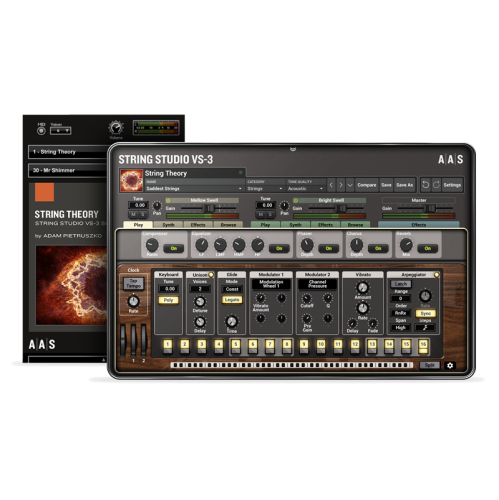
Task: Open the Voices dropdown in the background player window
Action: [60, 131]
